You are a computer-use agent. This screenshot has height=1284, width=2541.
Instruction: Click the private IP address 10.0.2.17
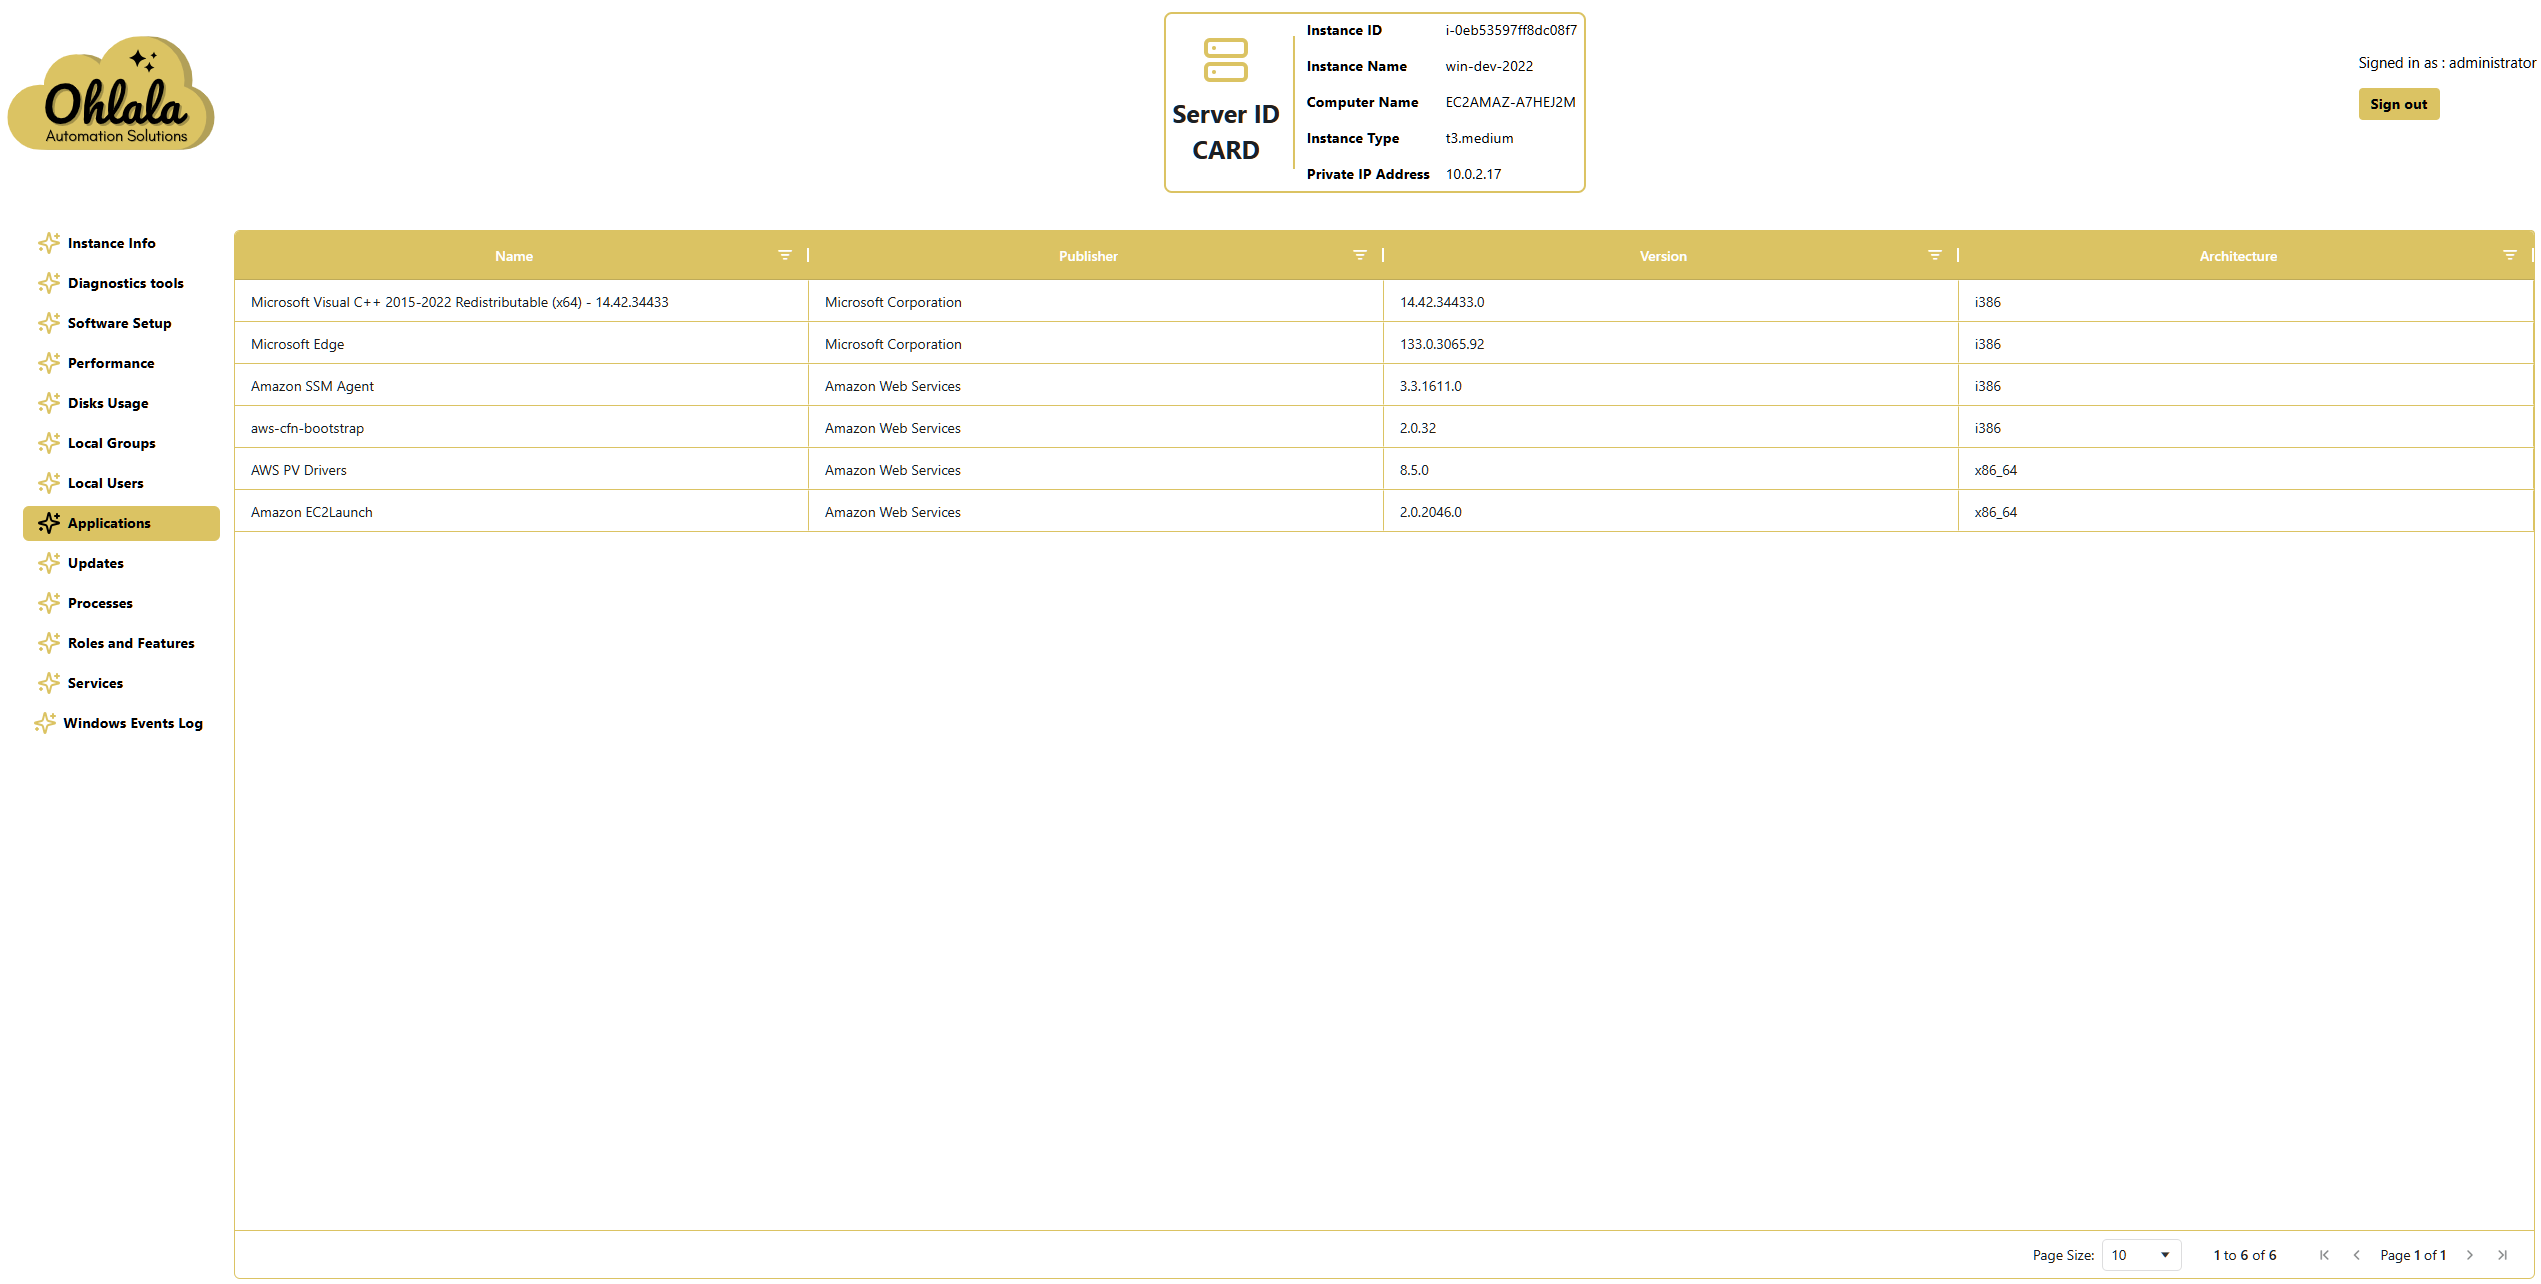click(1473, 174)
